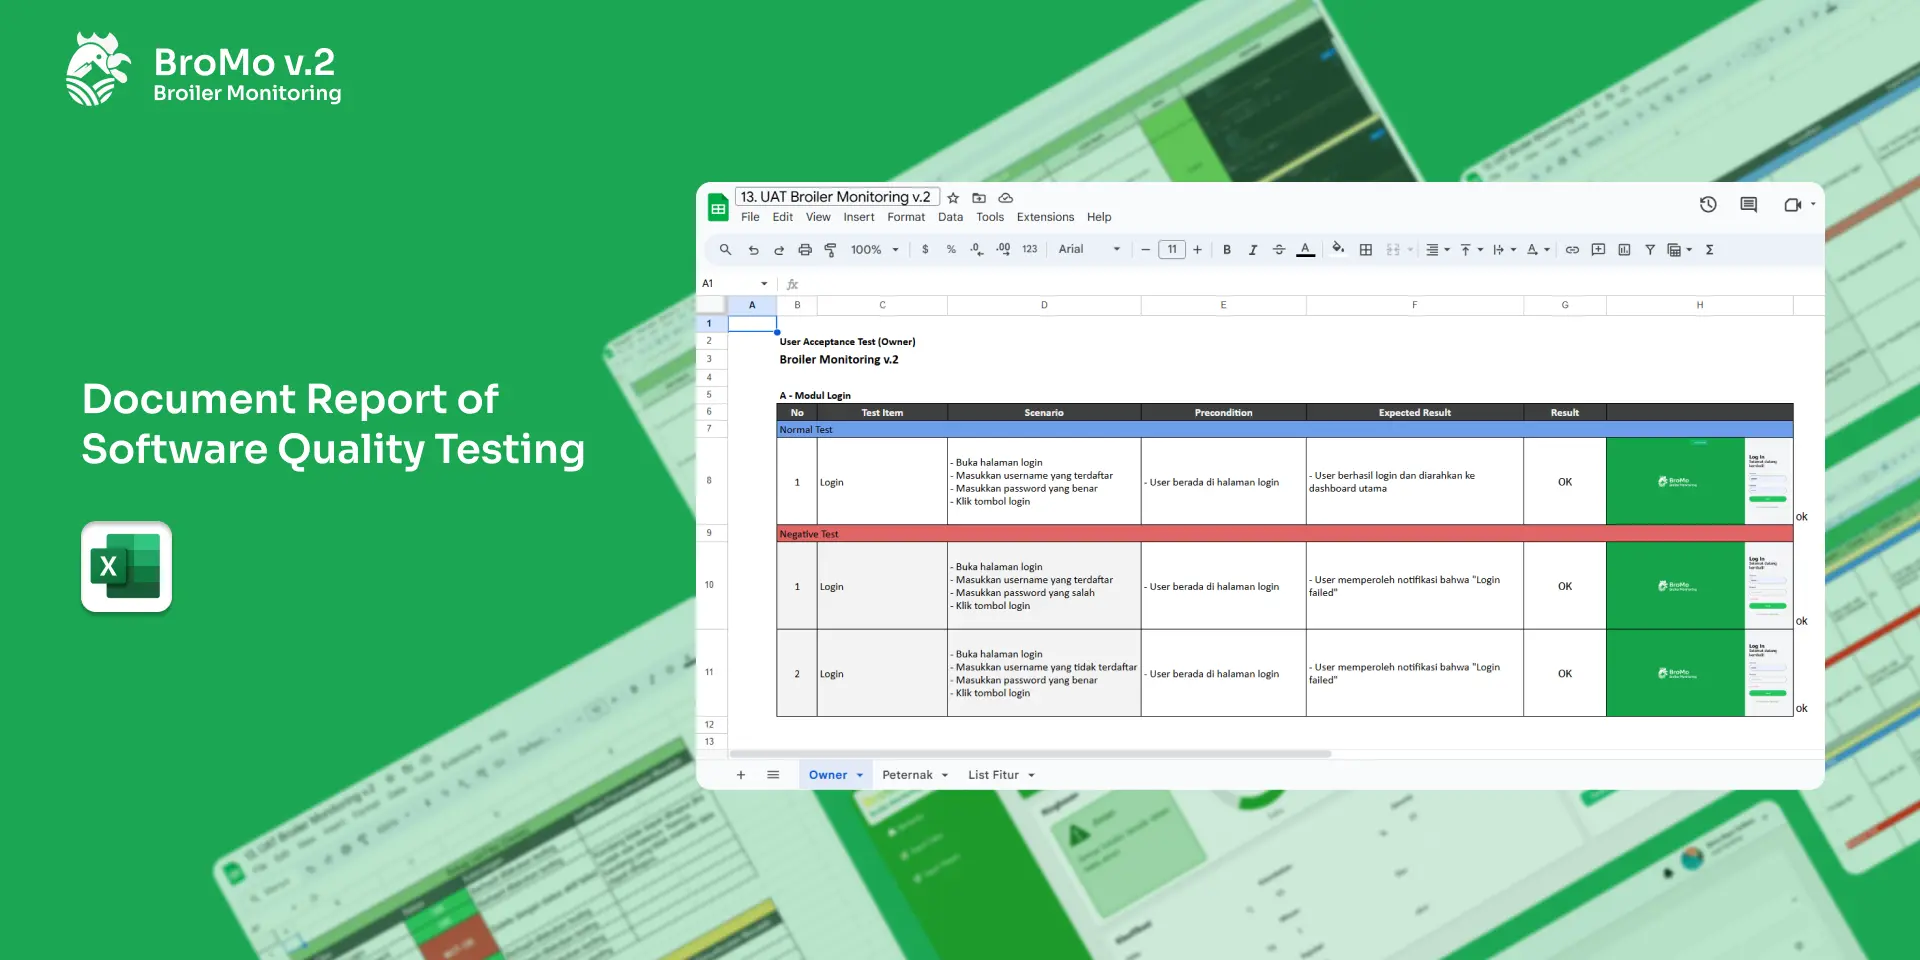Increase font size with plus button

(x=1198, y=250)
